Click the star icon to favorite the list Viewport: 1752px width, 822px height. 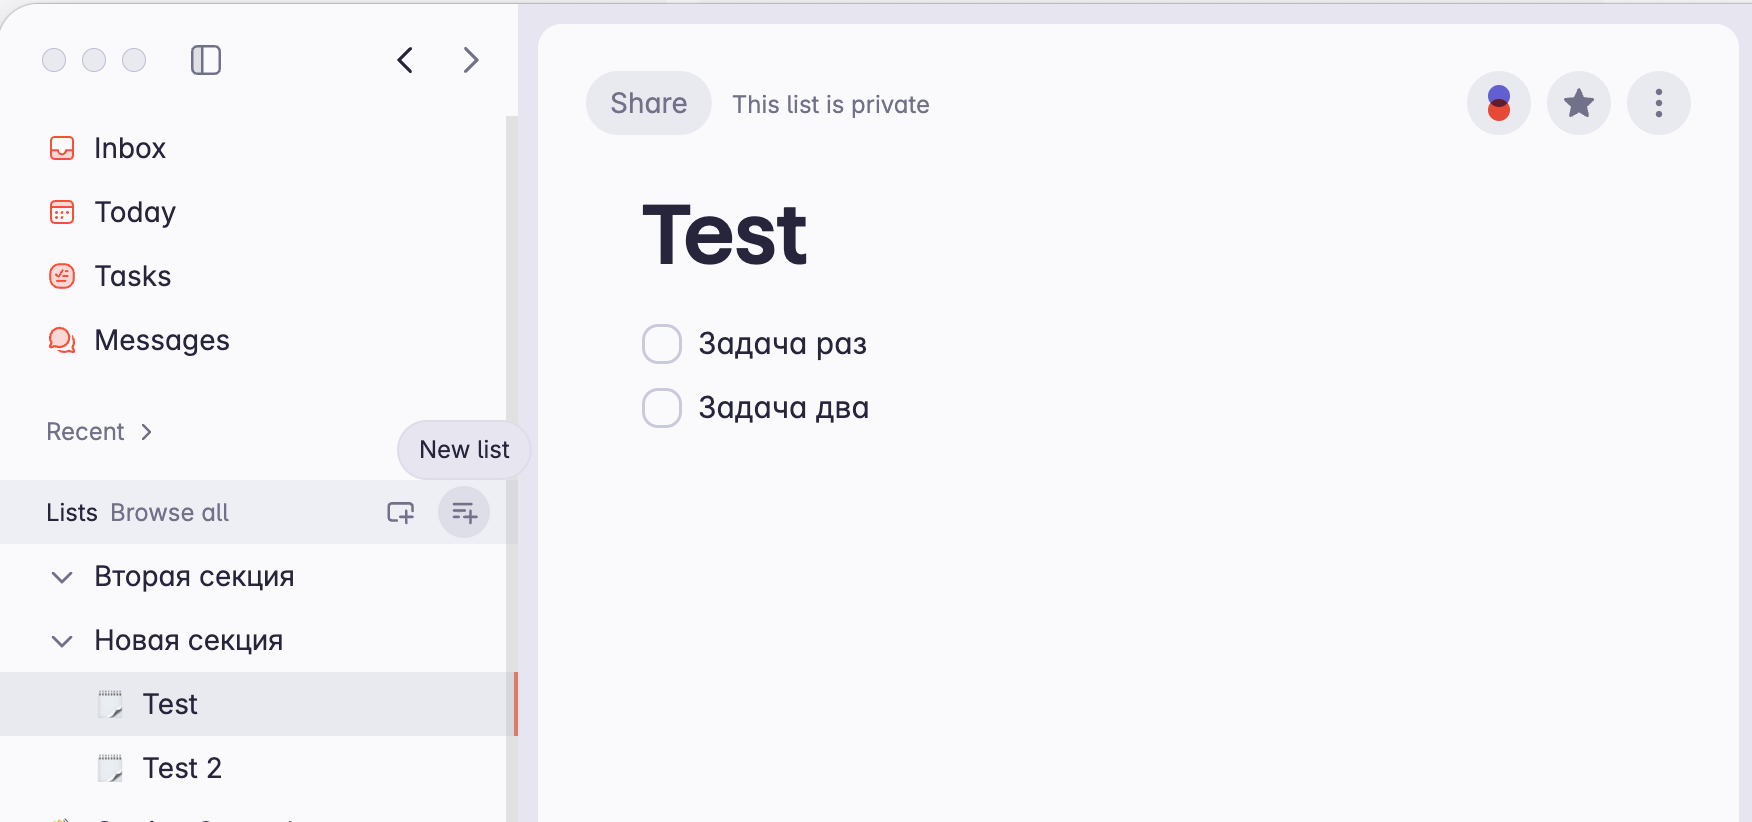1578,103
